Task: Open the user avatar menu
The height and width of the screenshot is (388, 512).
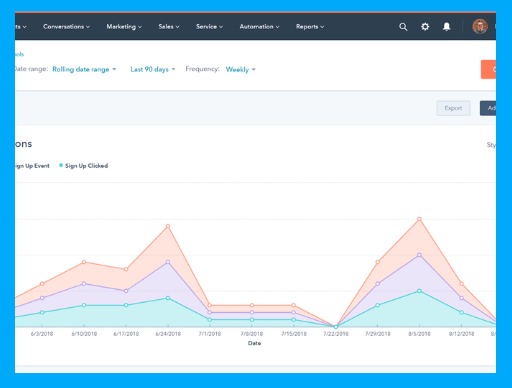Action: [480, 26]
